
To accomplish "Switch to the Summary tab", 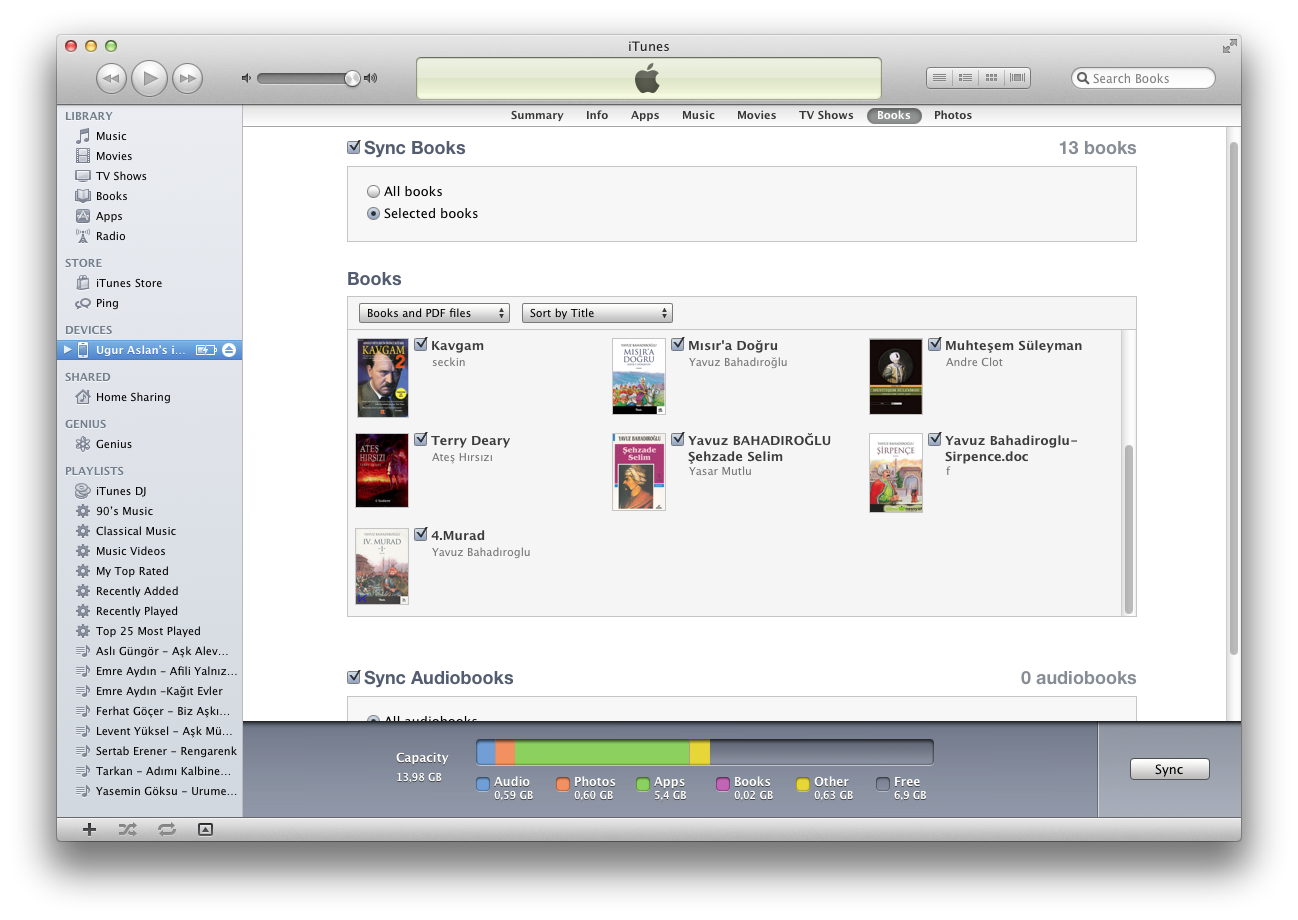I will (537, 115).
